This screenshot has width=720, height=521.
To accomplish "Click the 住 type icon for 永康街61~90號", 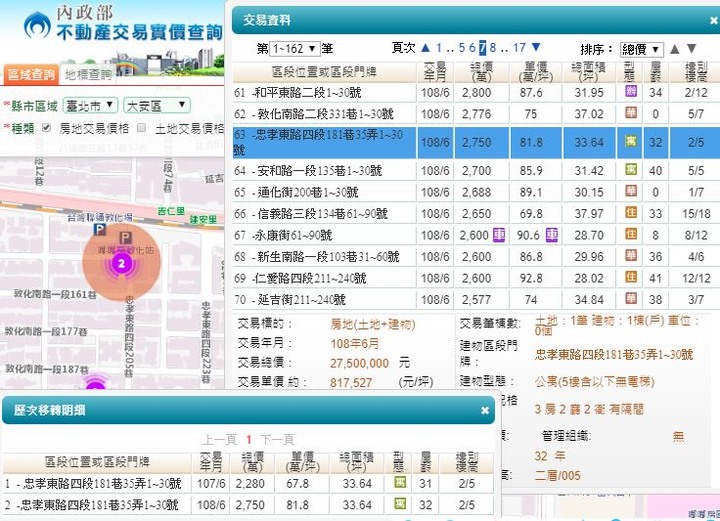I will click(x=631, y=234).
